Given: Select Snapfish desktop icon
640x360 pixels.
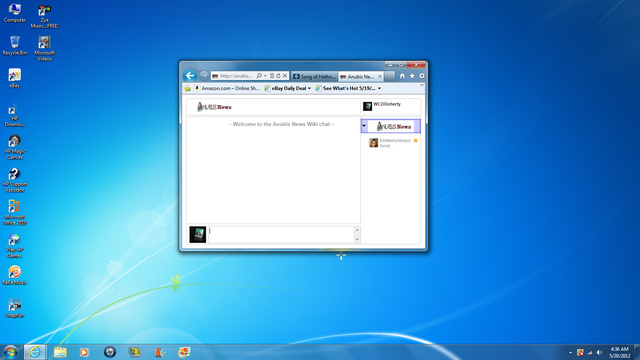Looking at the screenshot, I should coord(15,308).
